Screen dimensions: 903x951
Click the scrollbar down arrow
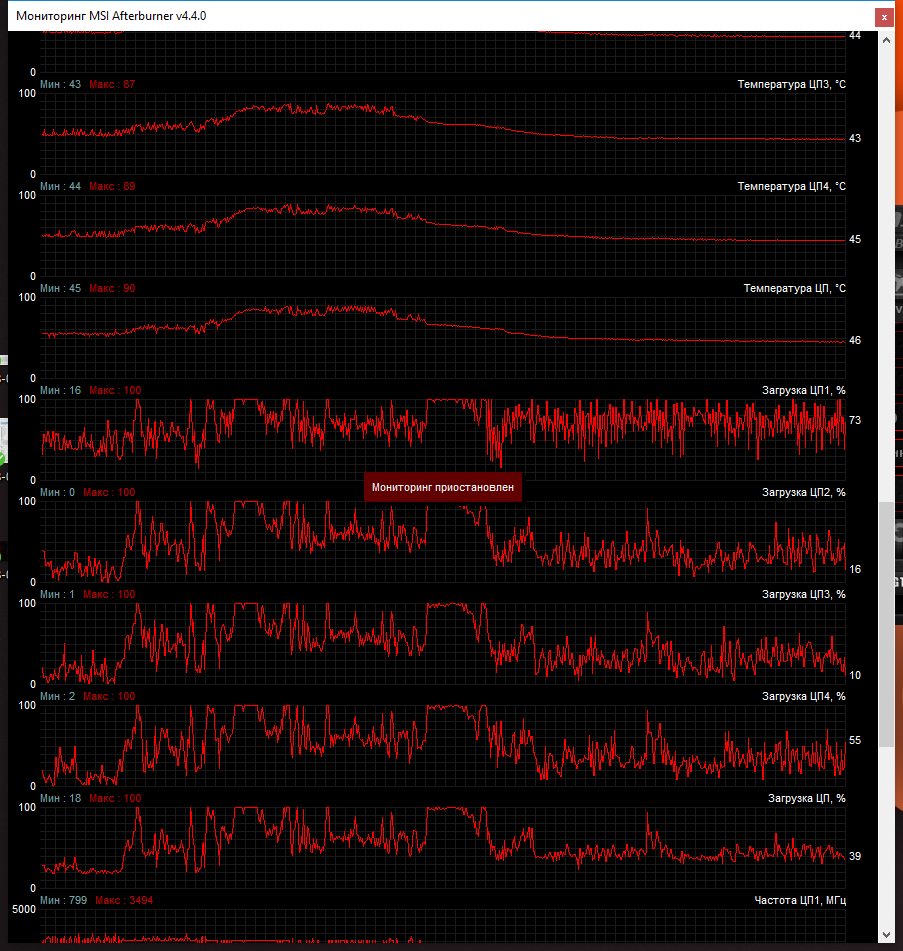click(886, 935)
